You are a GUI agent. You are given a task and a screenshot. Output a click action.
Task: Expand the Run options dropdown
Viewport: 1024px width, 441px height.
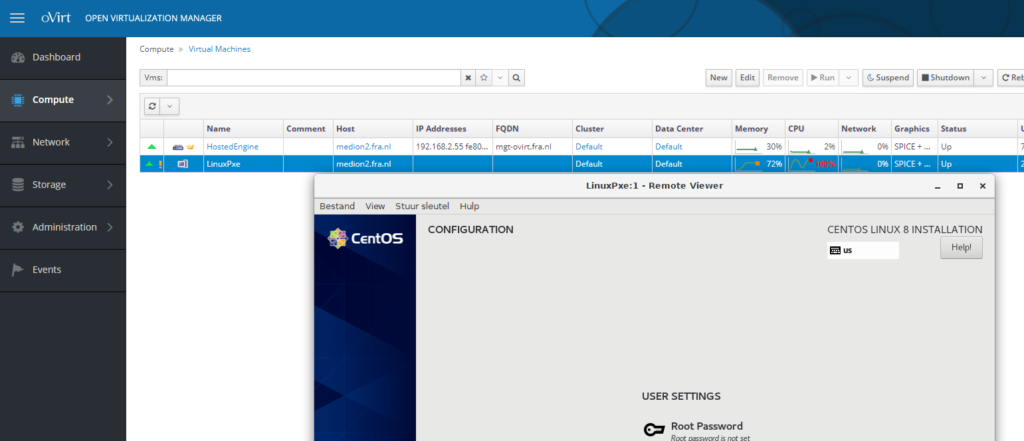[849, 77]
